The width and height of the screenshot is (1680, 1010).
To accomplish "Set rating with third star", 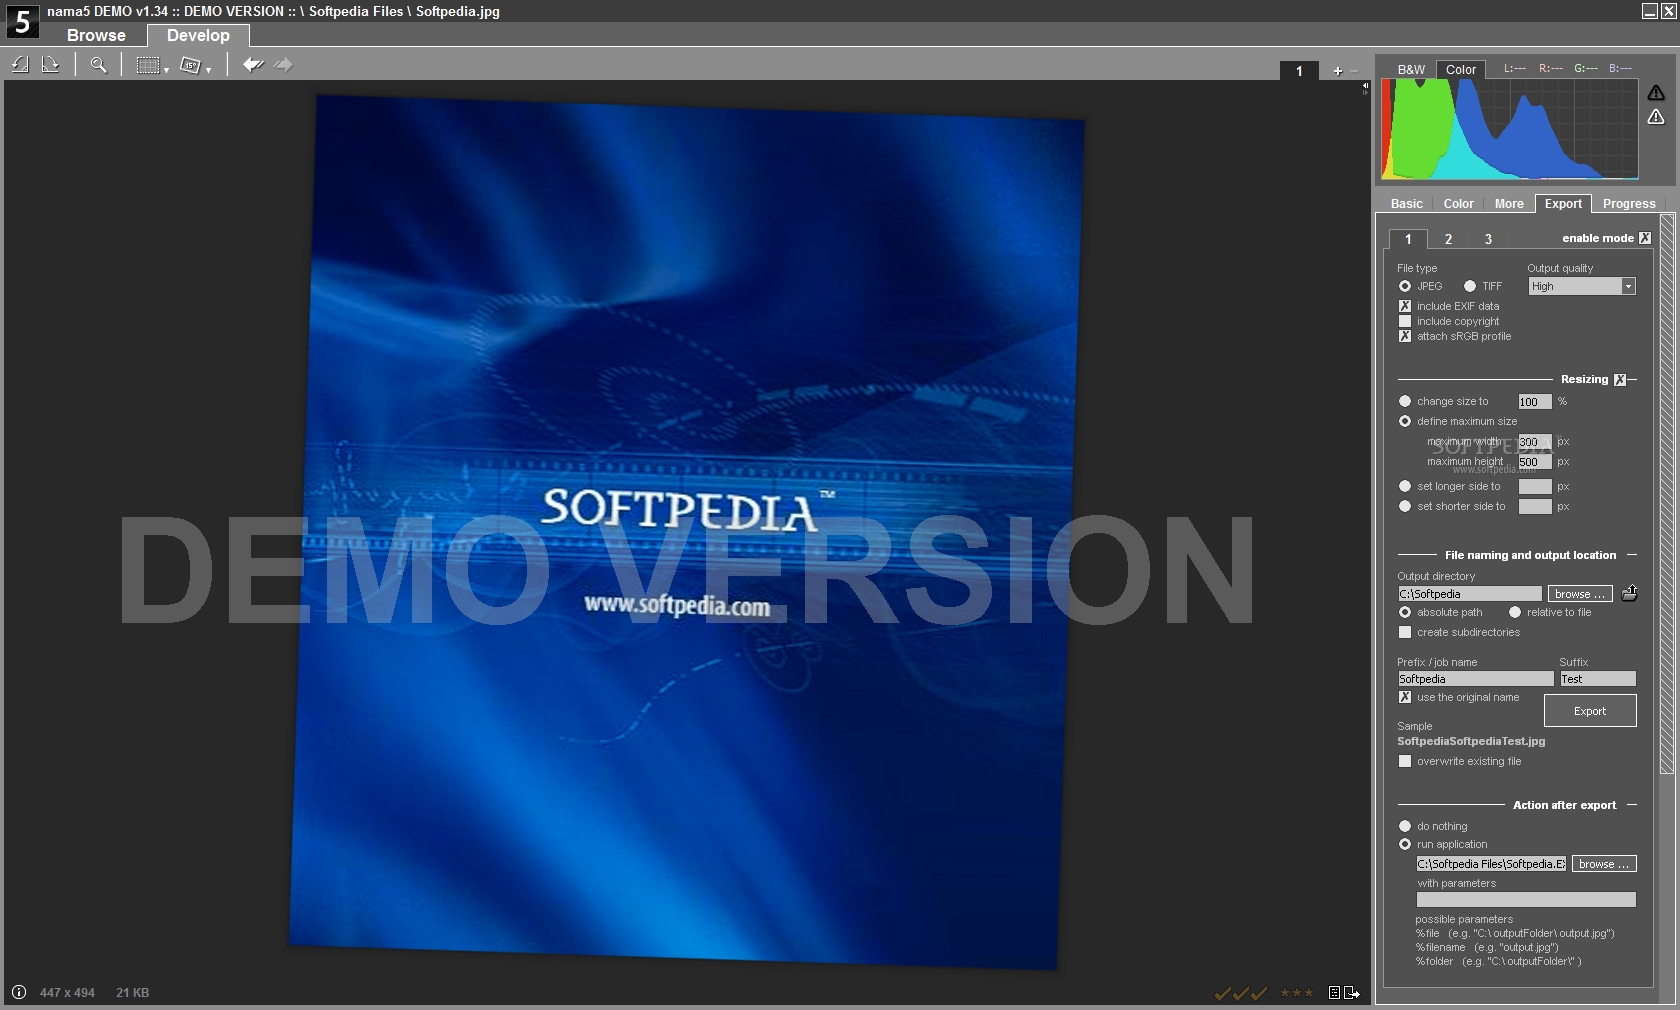I will pyautogui.click(x=1309, y=993).
